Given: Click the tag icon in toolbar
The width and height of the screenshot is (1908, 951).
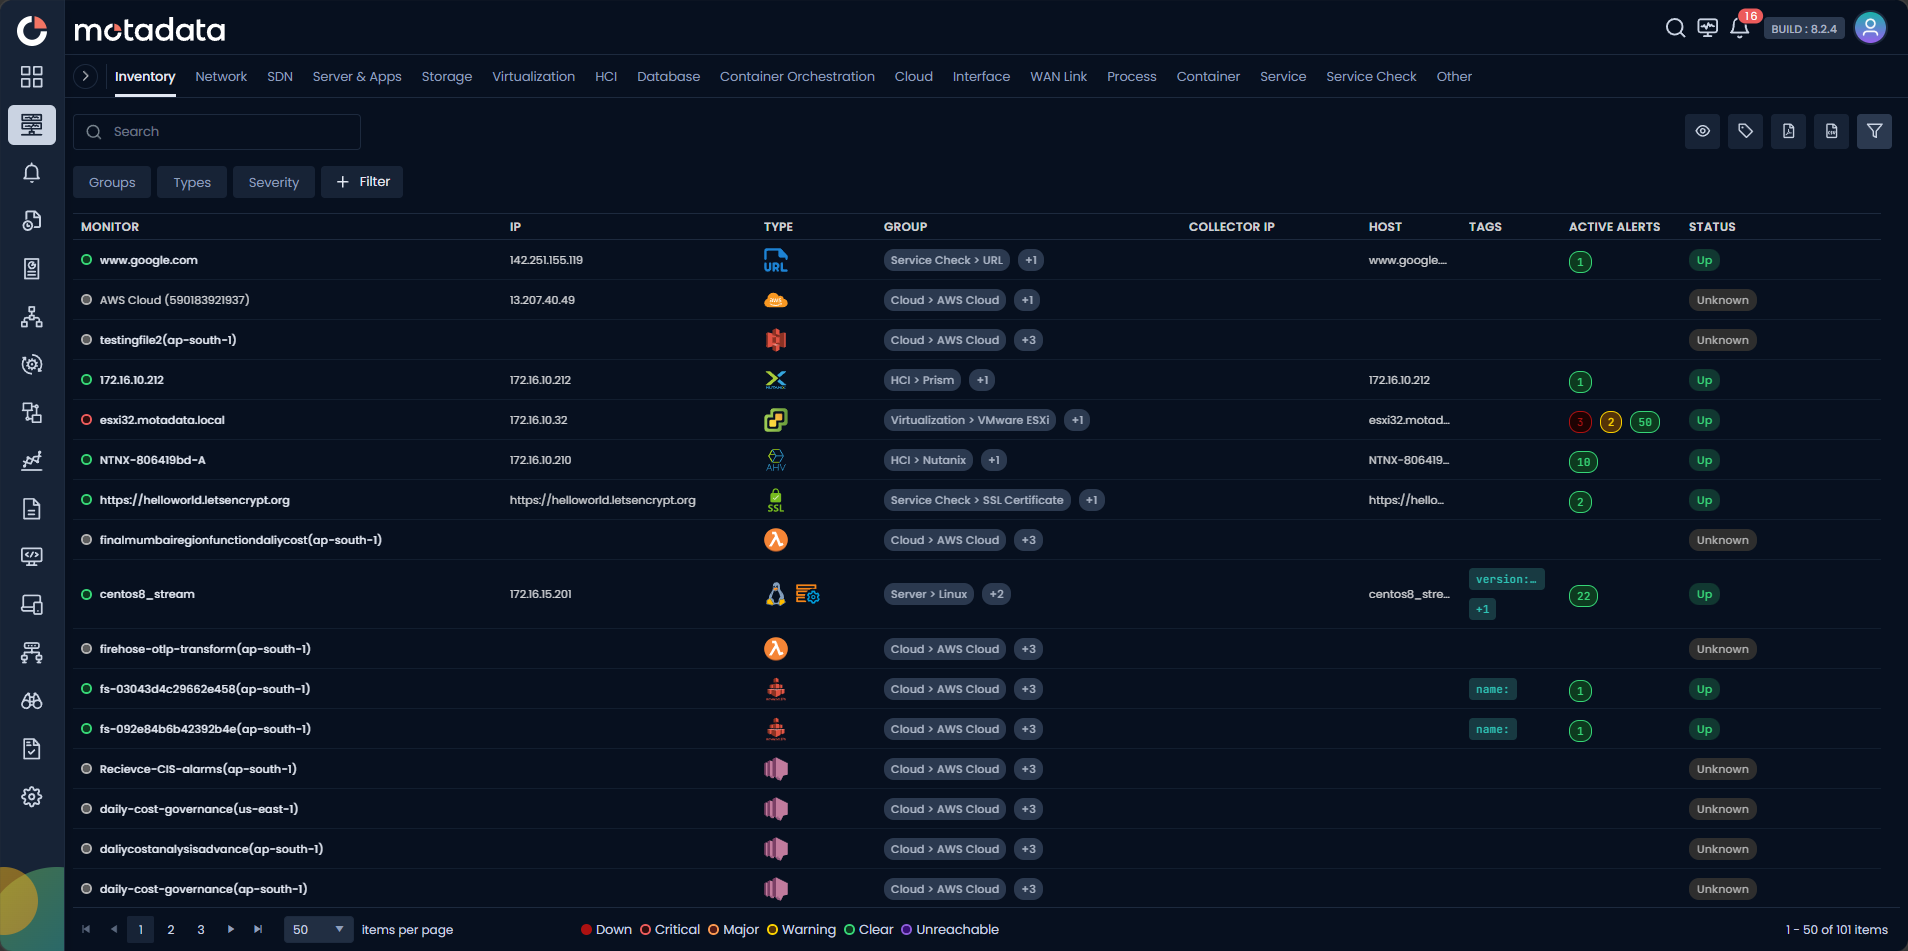Looking at the screenshot, I should click(x=1746, y=131).
